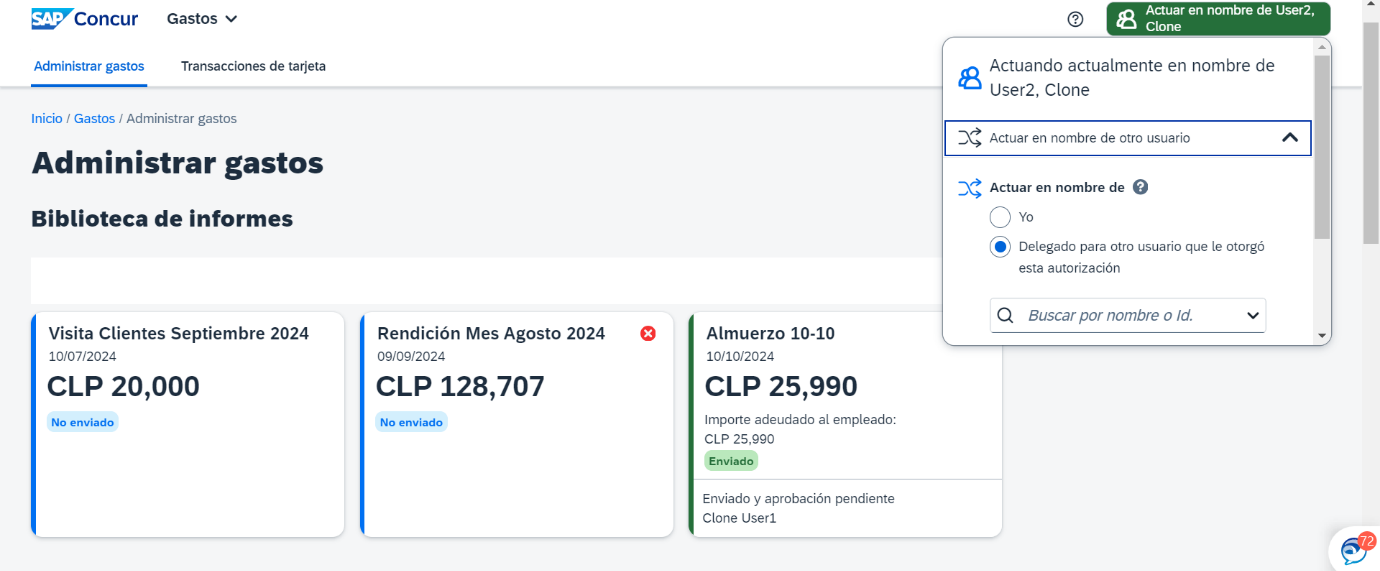Select the Yo radio button
1380x571 pixels.
click(1000, 217)
